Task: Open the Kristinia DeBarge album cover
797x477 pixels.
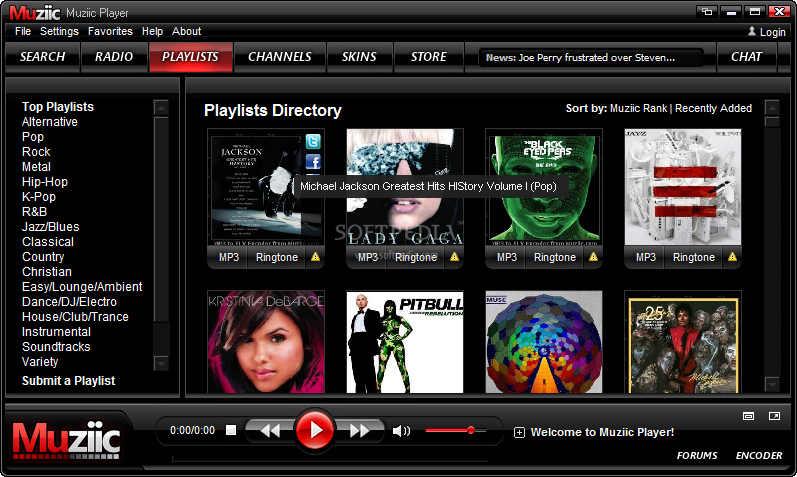Action: pyautogui.click(x=266, y=342)
